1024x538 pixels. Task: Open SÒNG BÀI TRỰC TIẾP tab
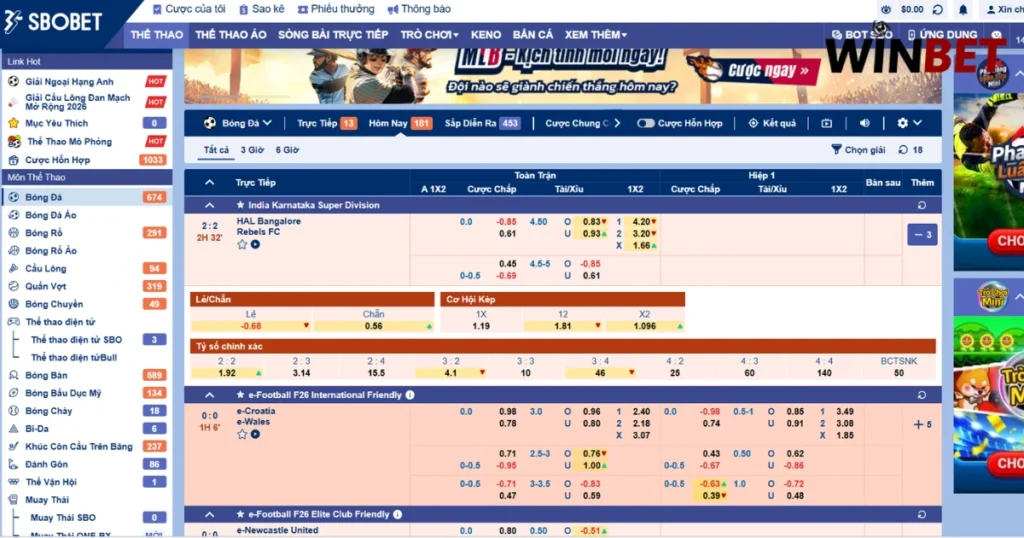(x=333, y=35)
